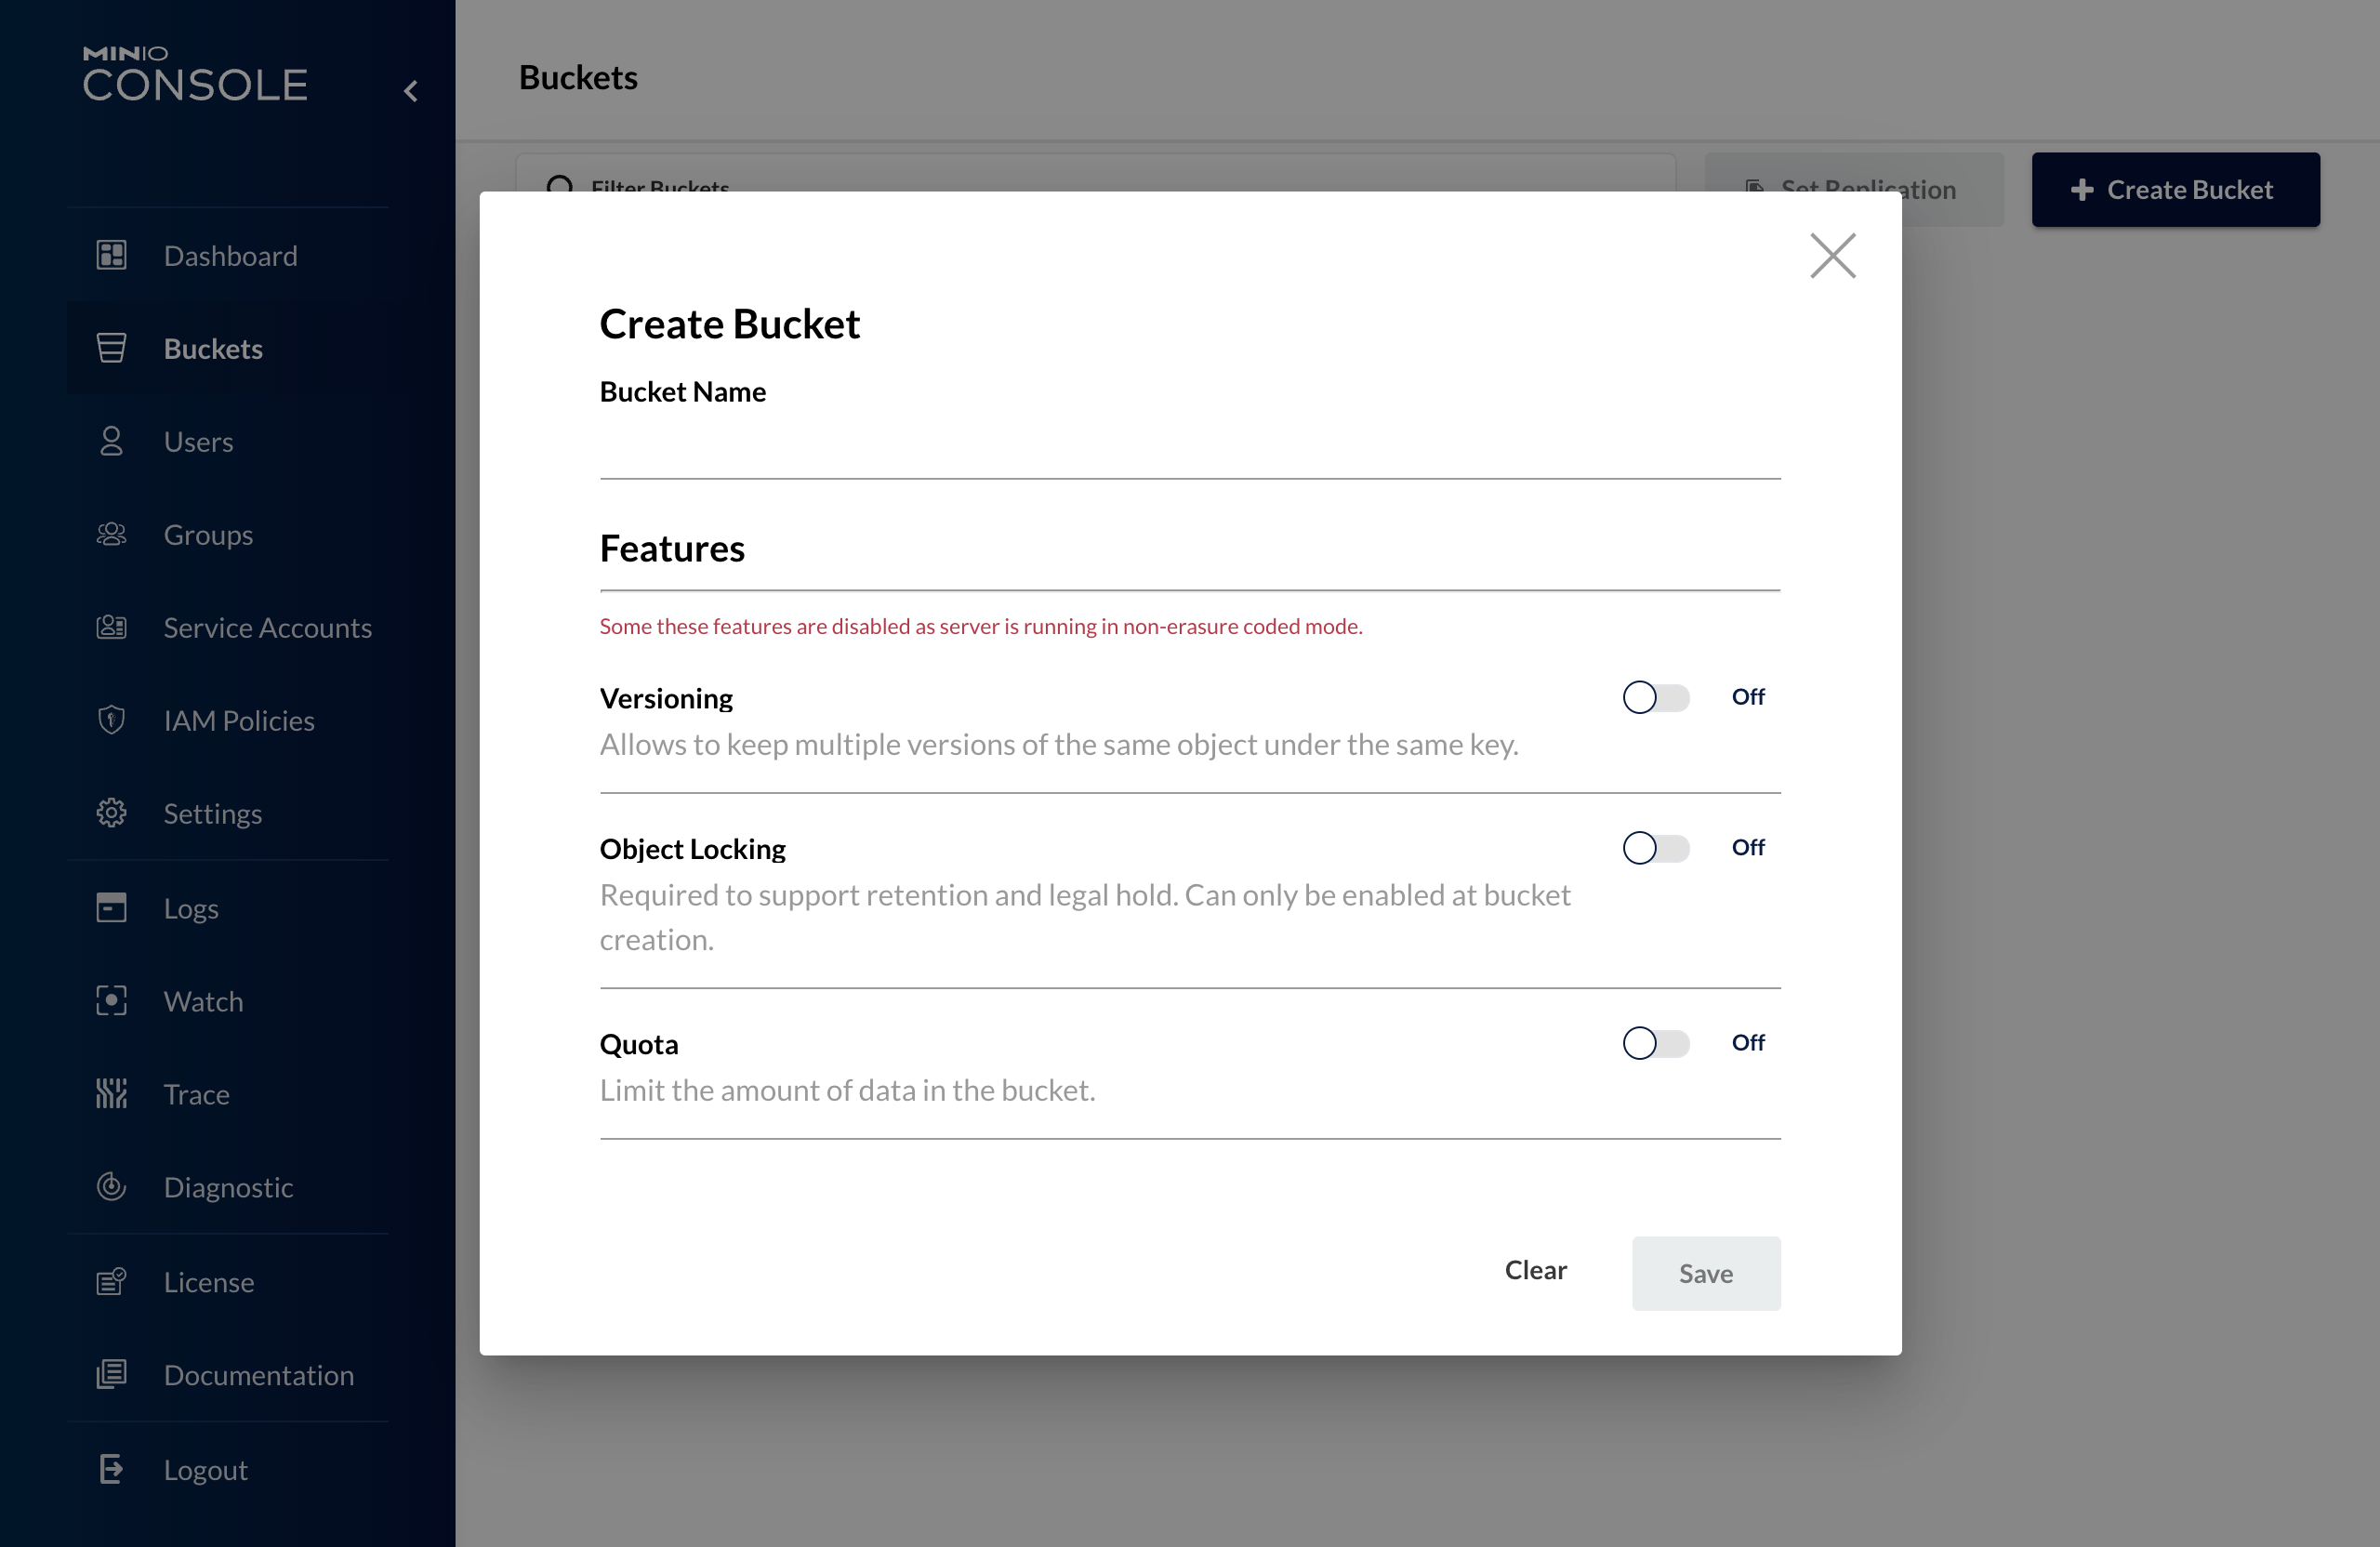
Task: Collapse the sidebar with chevron arrow
Action: (410, 91)
